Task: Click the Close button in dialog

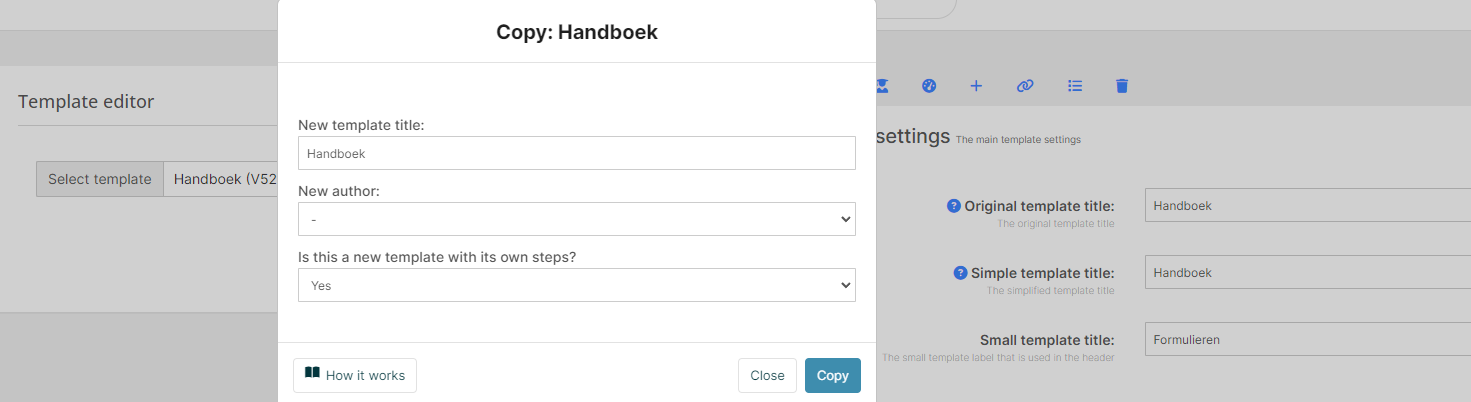Action: pos(767,375)
